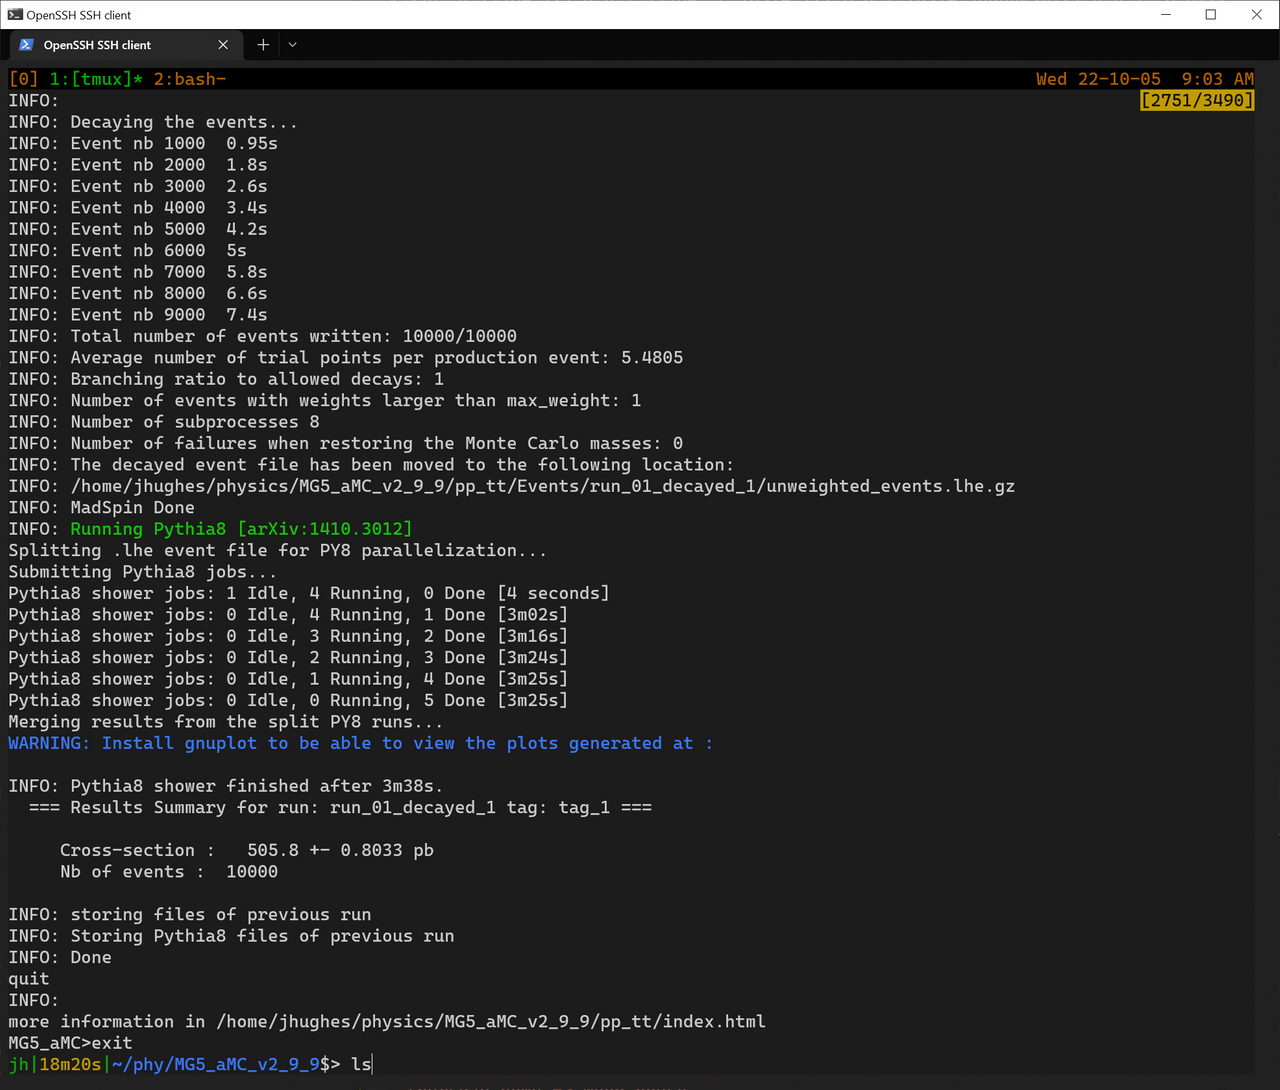Click the line 'Event nb 3000 2.6s'
Screen dimensions: 1280x1090
138,186
